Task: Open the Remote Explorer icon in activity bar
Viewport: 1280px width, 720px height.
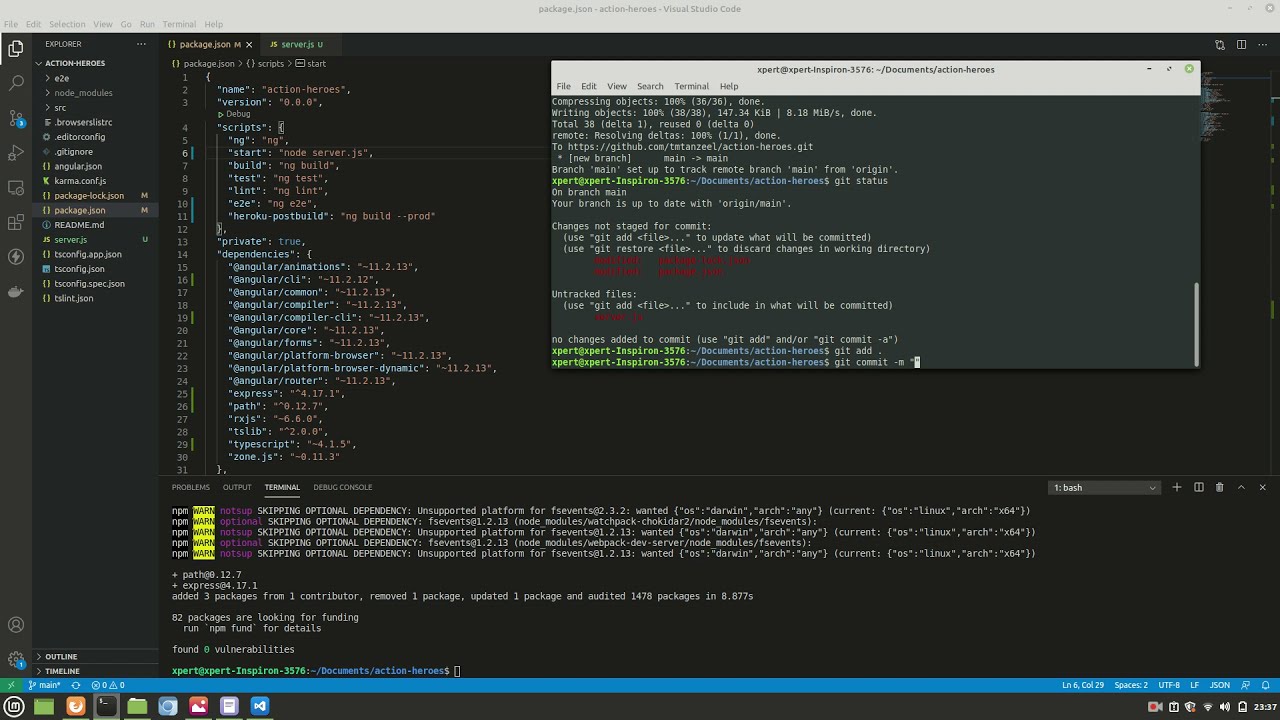Action: (15, 188)
